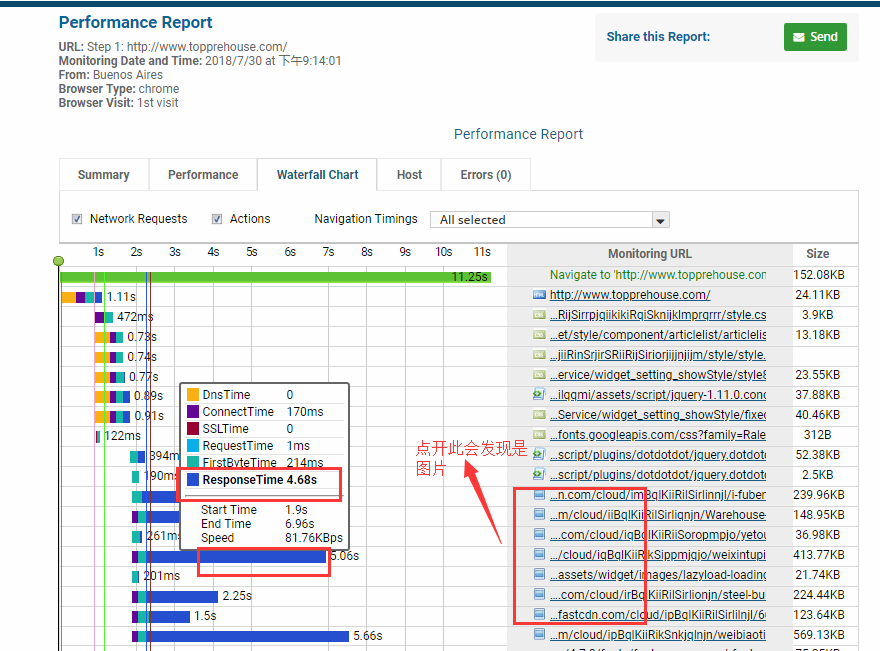Toggle the Network Requests checkbox
Screen dimensions: 880x651
click(x=77, y=219)
